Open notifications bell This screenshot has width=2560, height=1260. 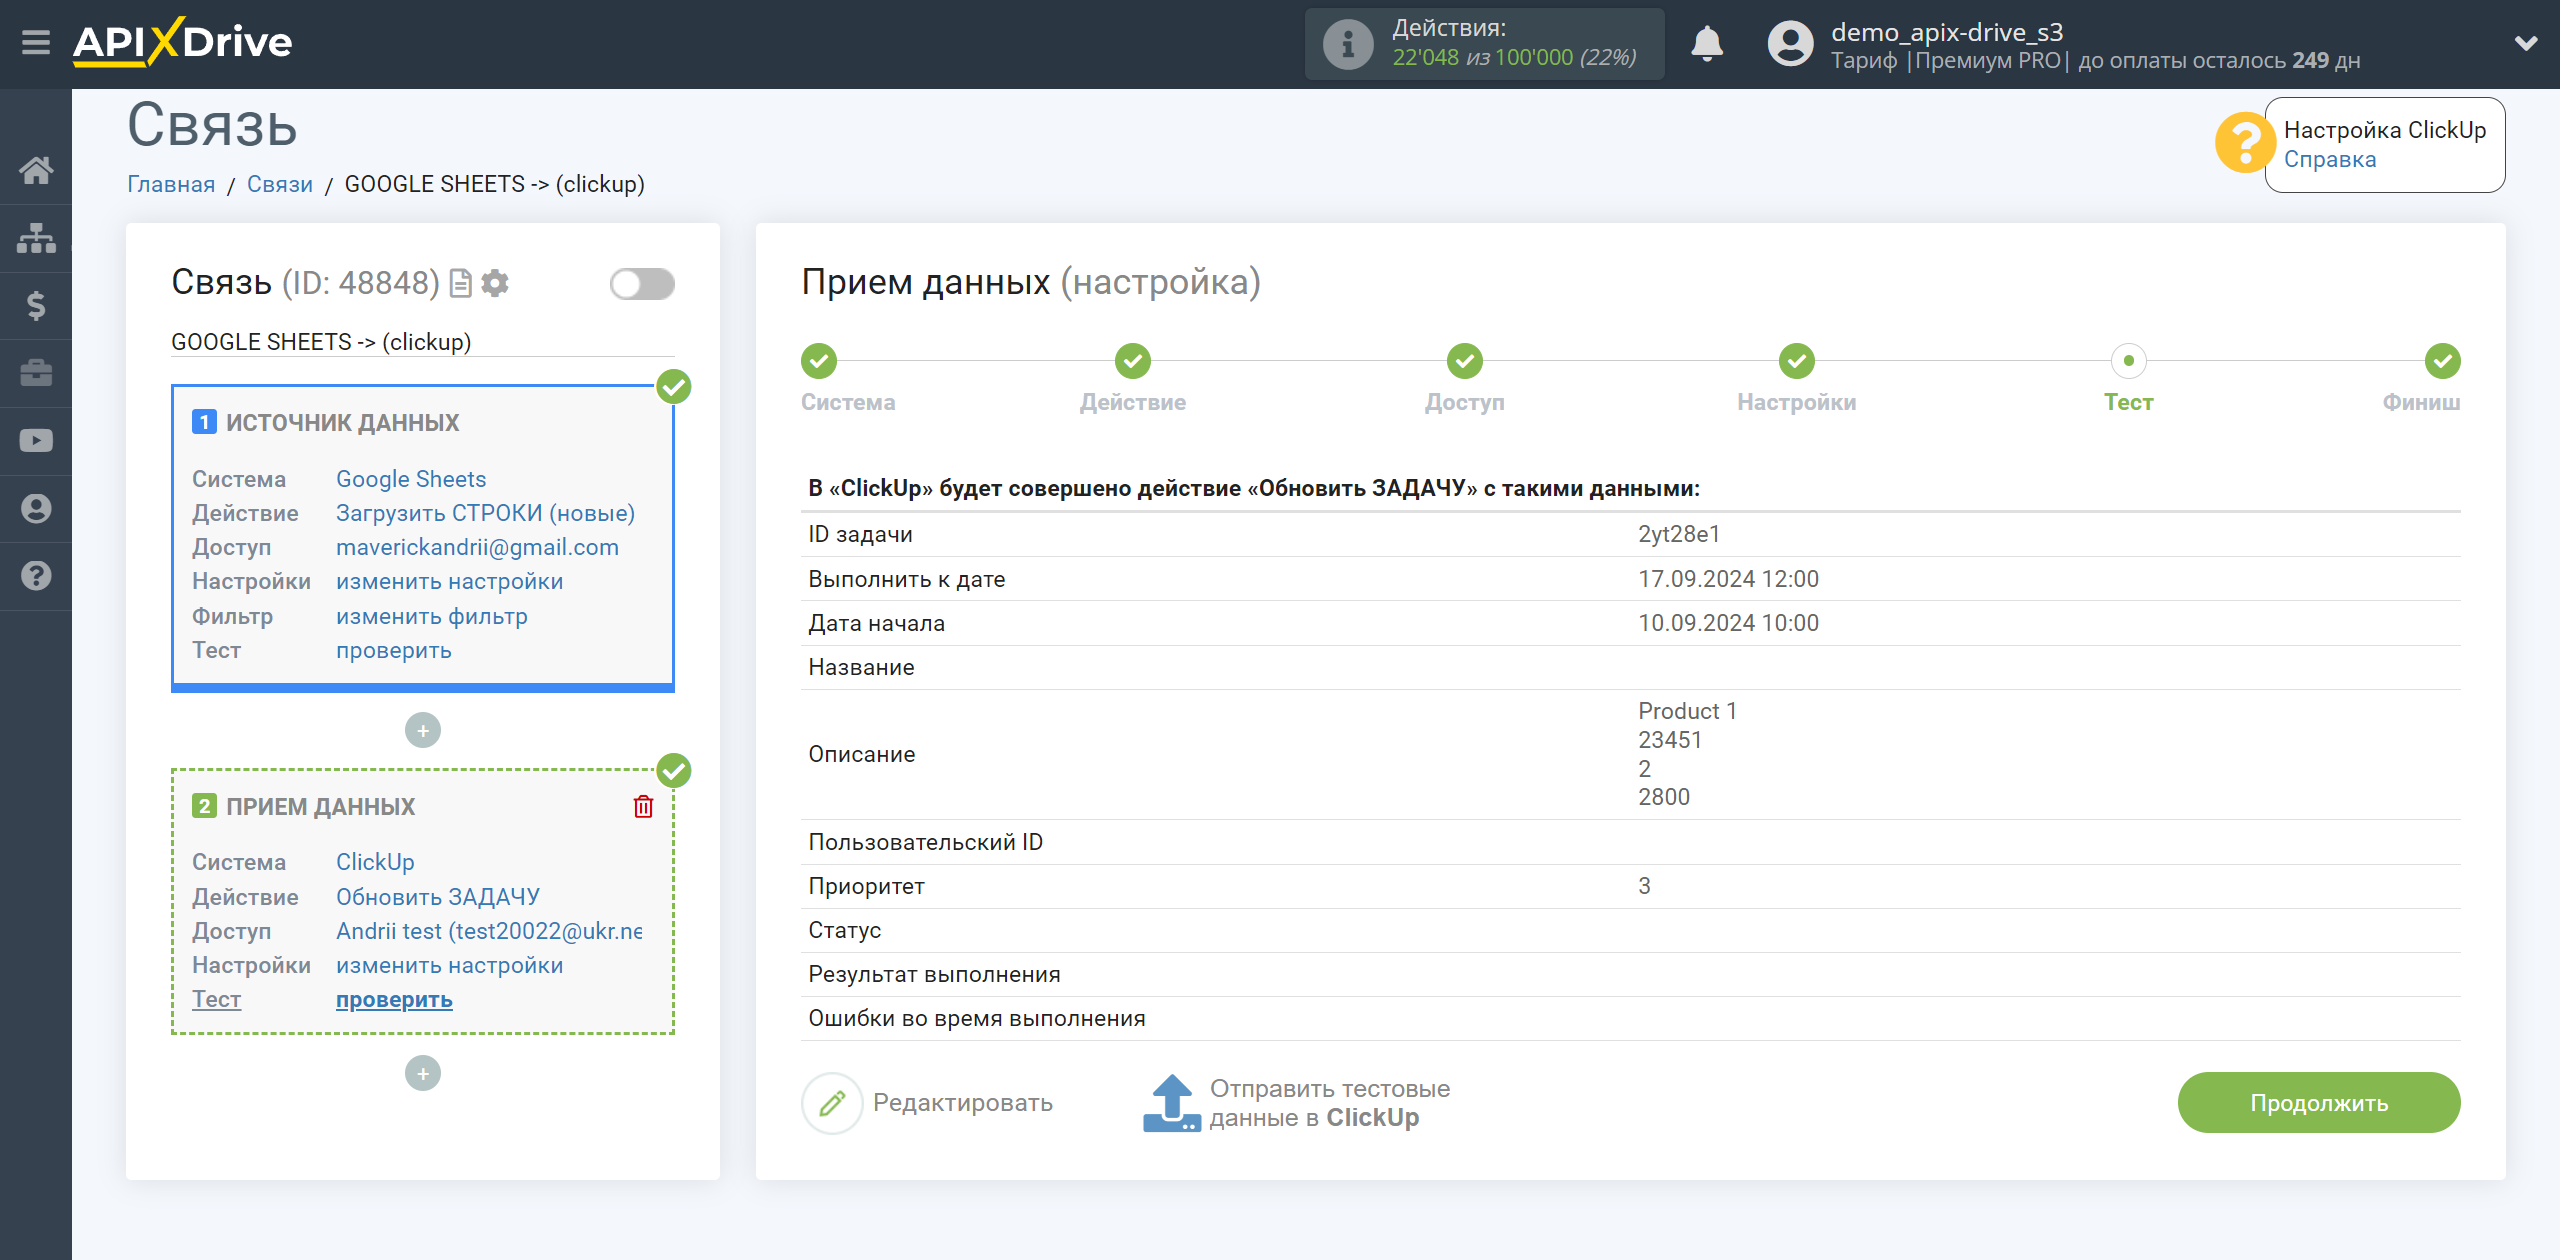coord(1707,44)
